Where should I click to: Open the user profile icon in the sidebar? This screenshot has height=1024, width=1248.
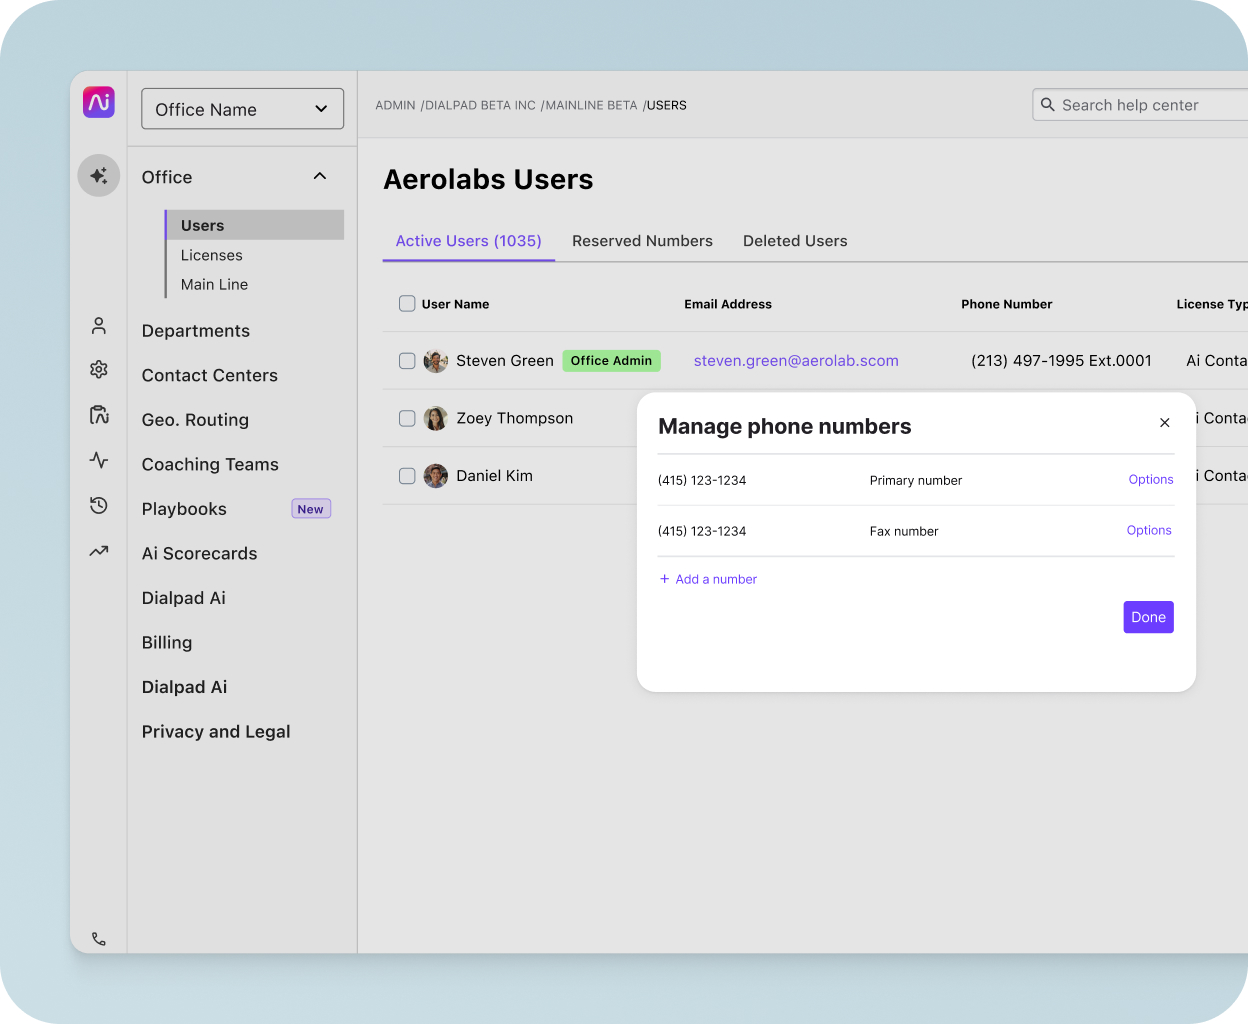[98, 325]
